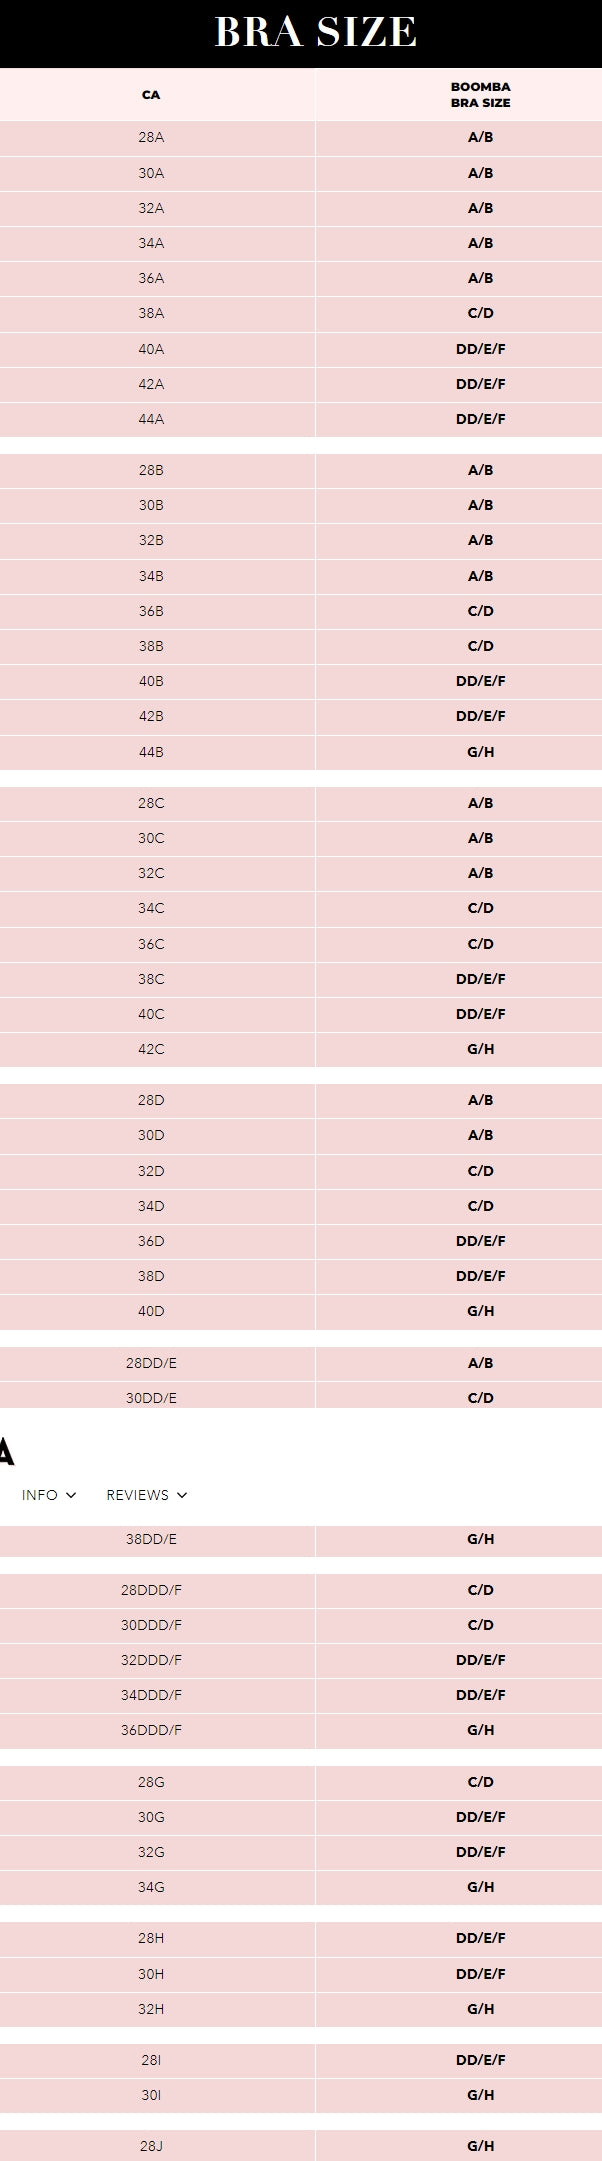Click the partial black logo letter above INFO
Image resolution: width=602 pixels, height=2161 pixels.
pos(6,1451)
